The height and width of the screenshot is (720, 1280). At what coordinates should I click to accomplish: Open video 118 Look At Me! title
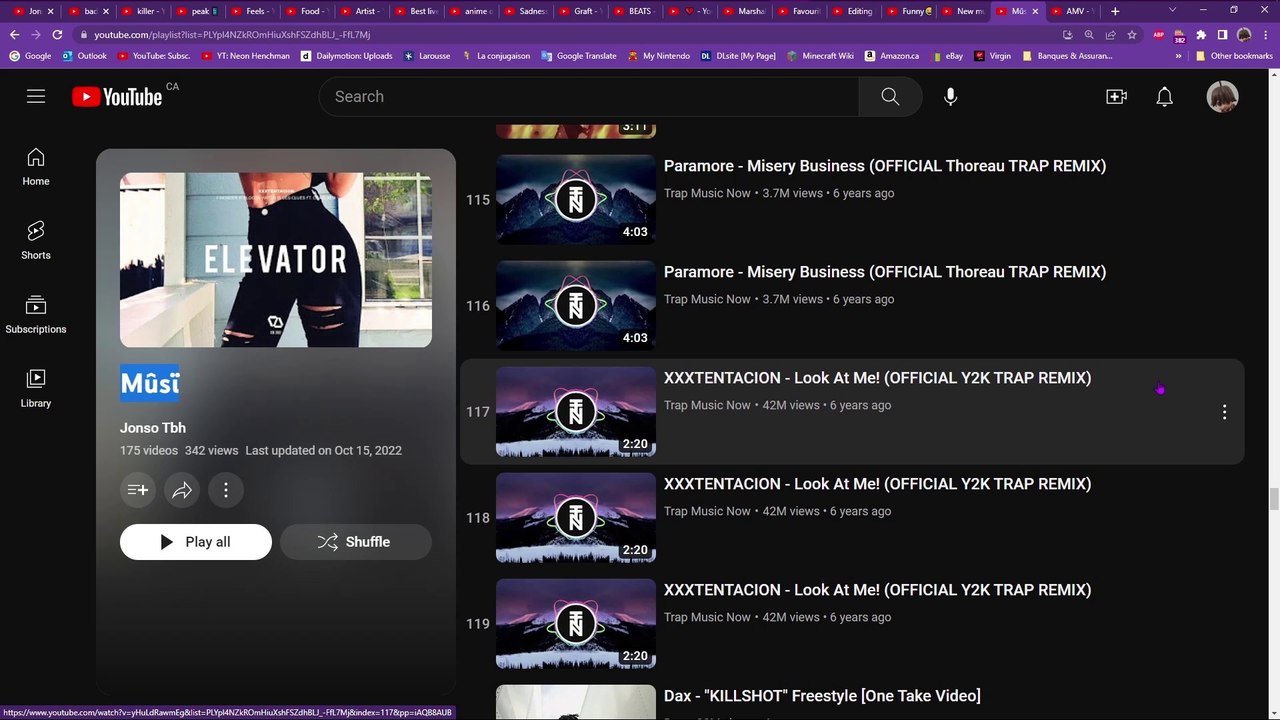878,484
